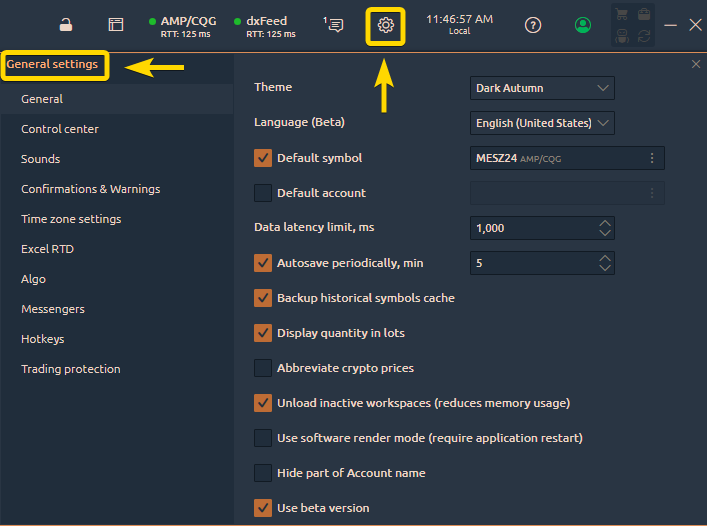Expand the Theme dropdown showing Dark Autumn
This screenshot has width=707, height=526.
click(542, 88)
